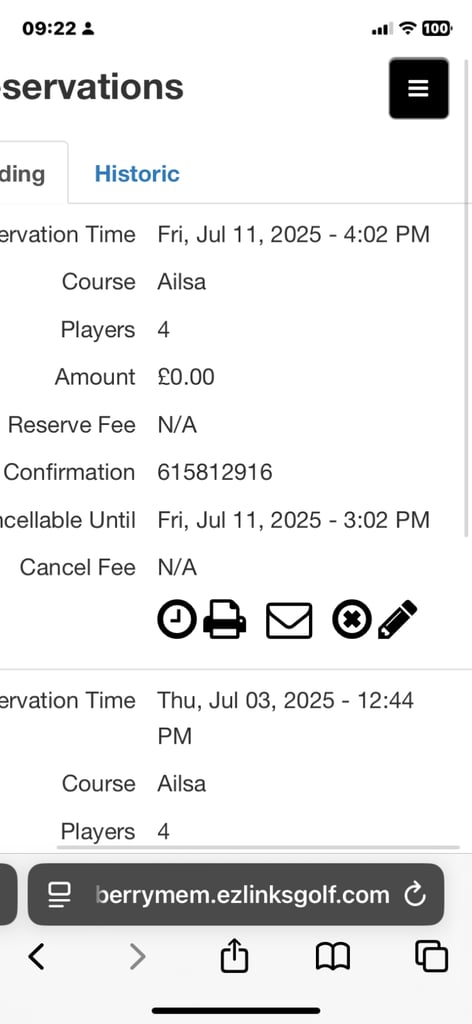
Task: Open the Safari share sheet
Action: click(x=235, y=957)
